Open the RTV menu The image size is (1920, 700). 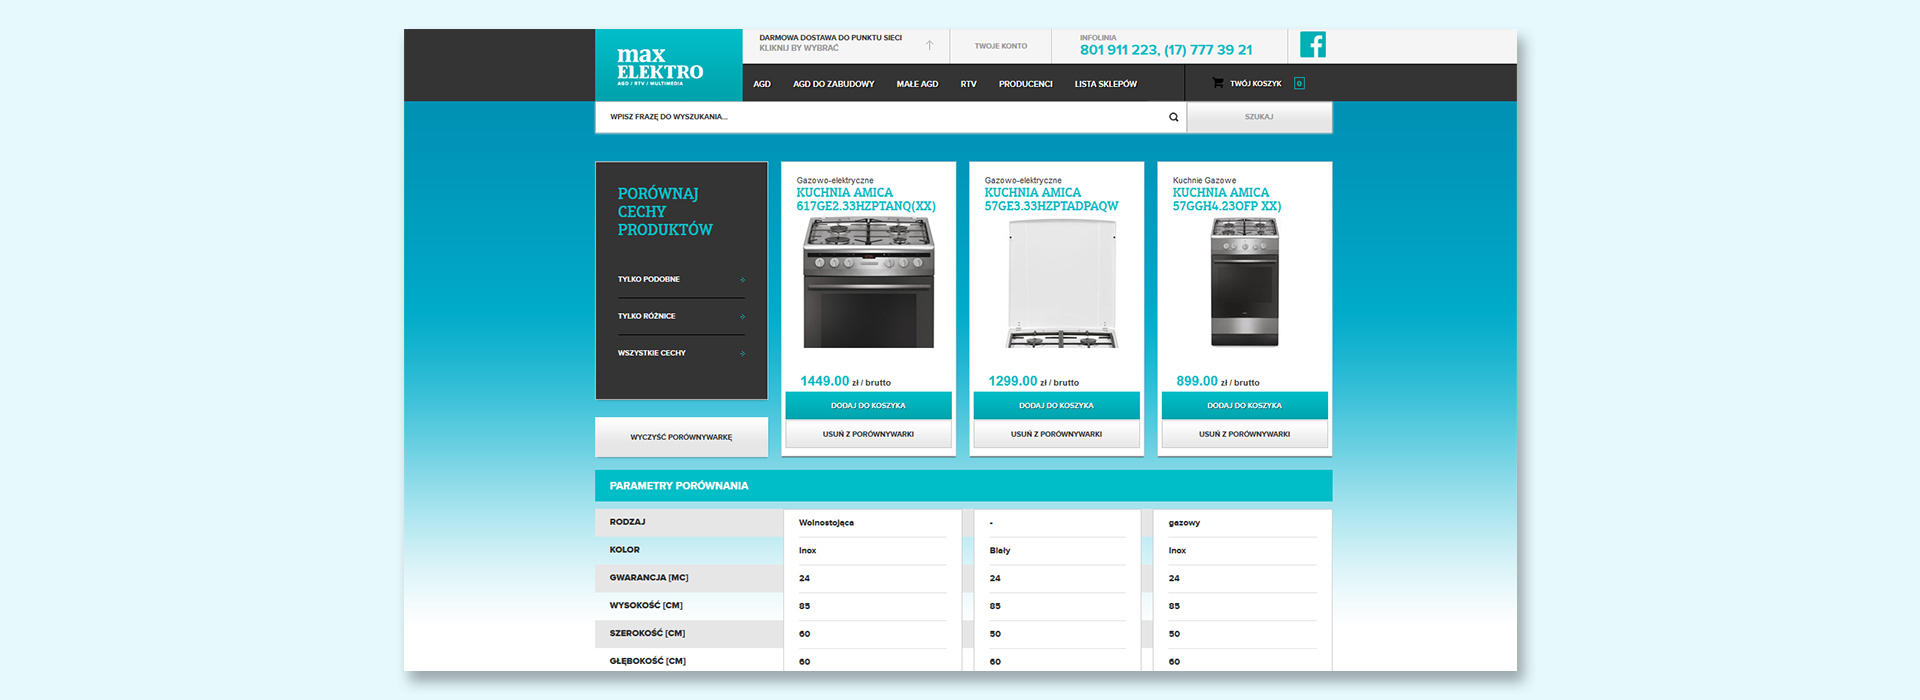pyautogui.click(x=968, y=84)
